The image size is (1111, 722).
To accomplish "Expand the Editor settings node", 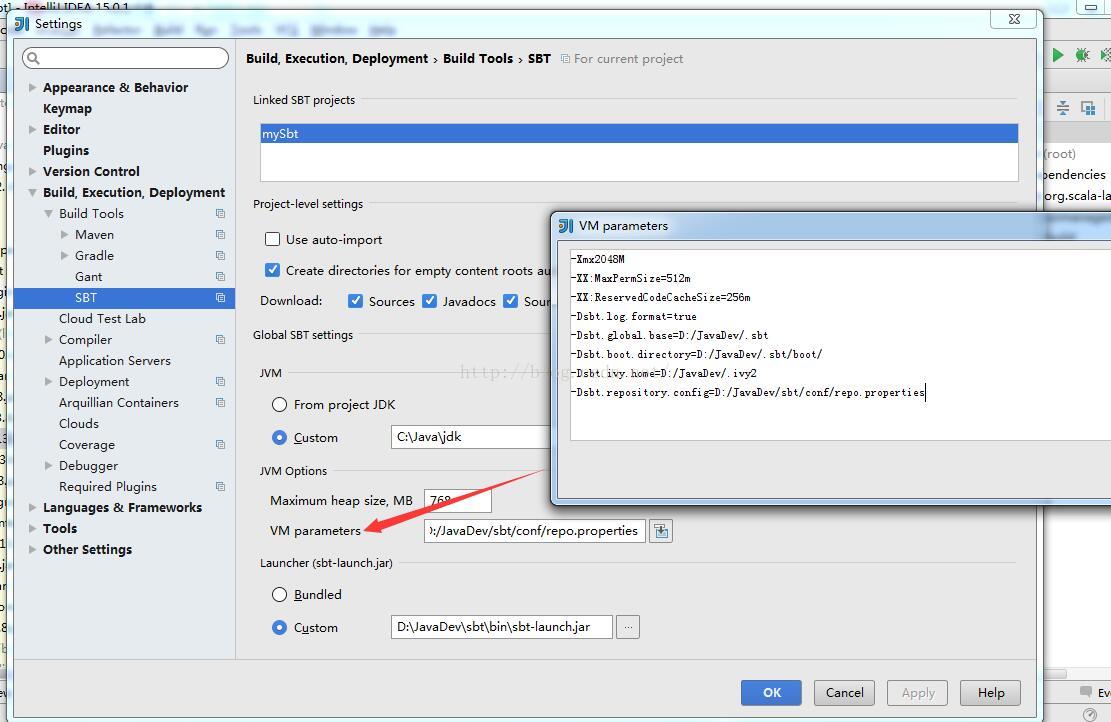I will pos(32,130).
